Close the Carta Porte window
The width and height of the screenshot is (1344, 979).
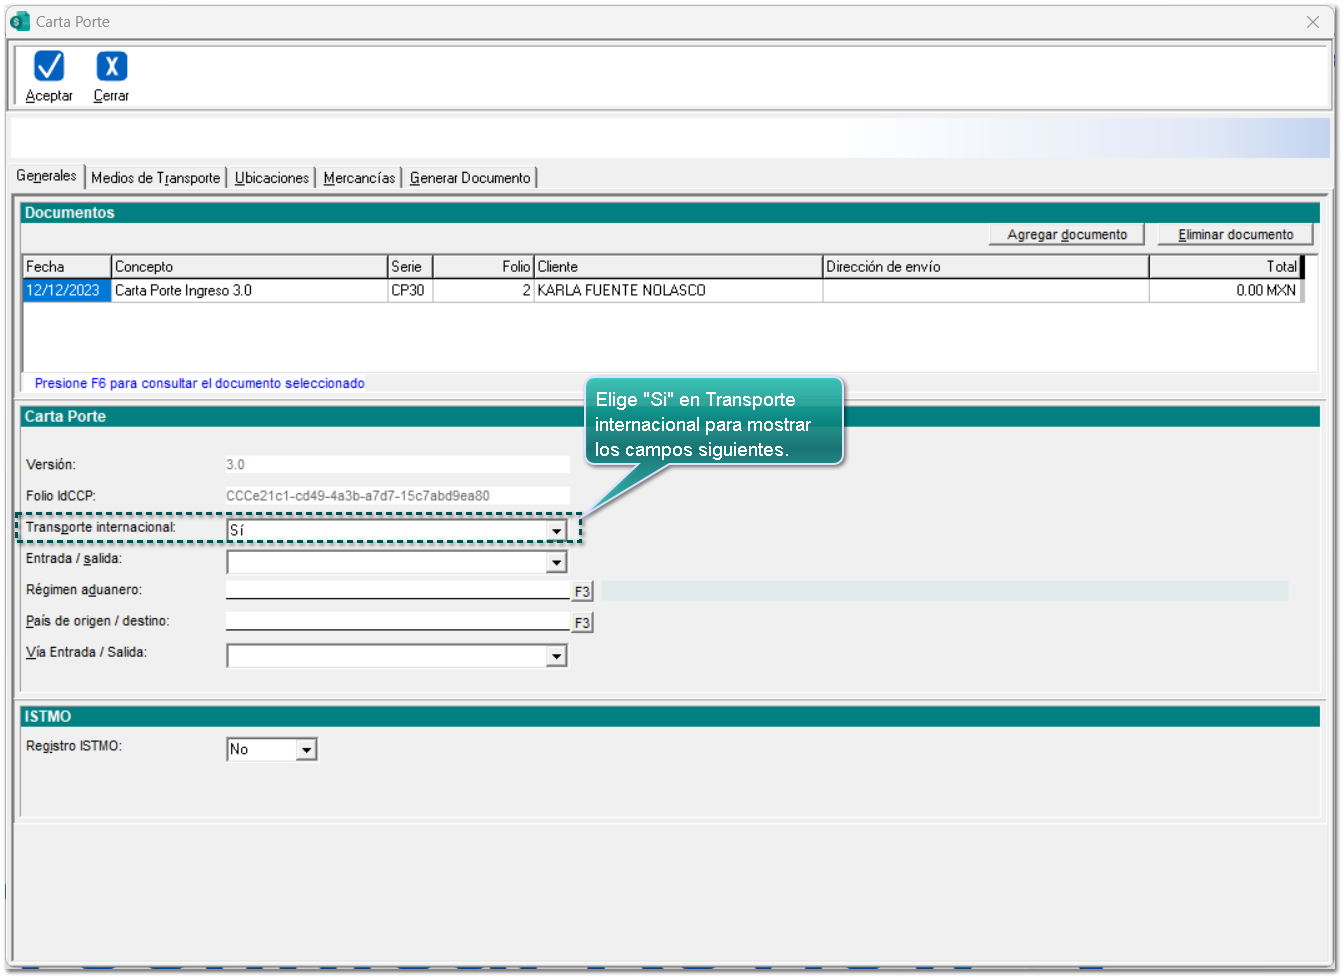pyautogui.click(x=1313, y=22)
